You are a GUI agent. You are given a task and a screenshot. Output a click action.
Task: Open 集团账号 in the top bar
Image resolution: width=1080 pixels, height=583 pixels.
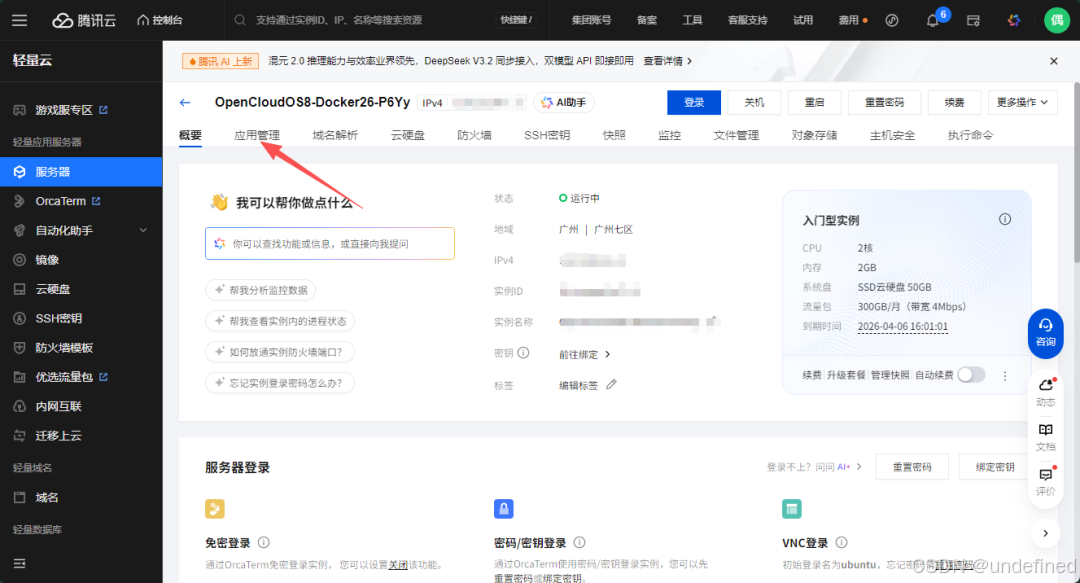click(591, 20)
